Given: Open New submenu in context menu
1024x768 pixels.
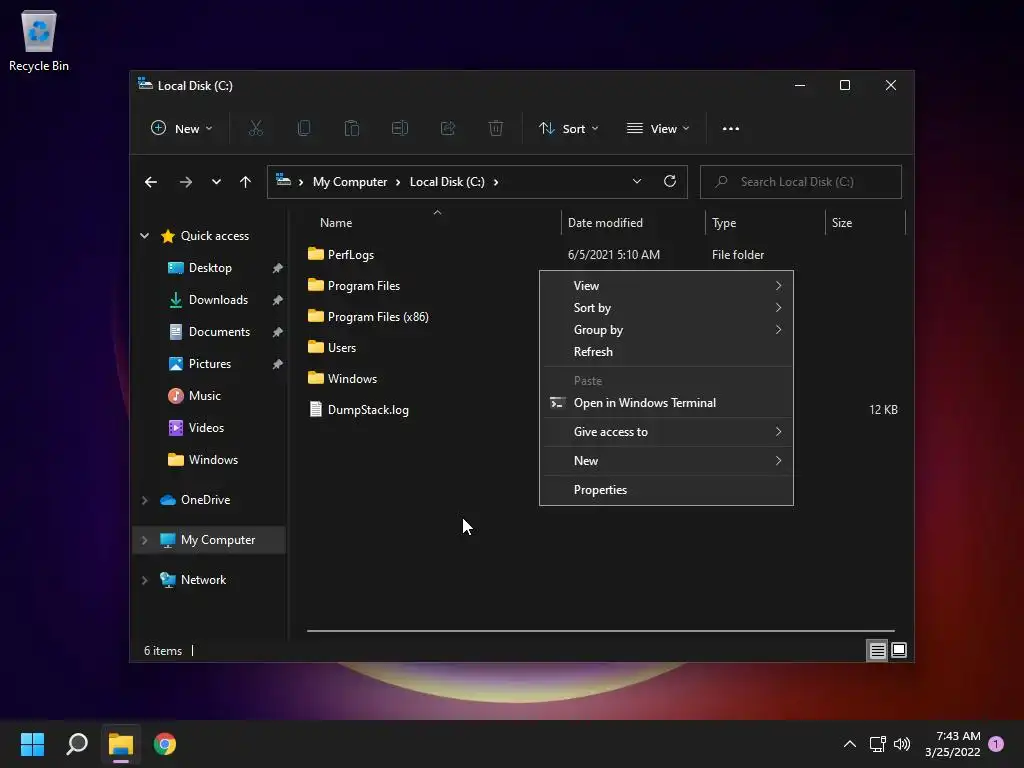Looking at the screenshot, I should [x=666, y=461].
